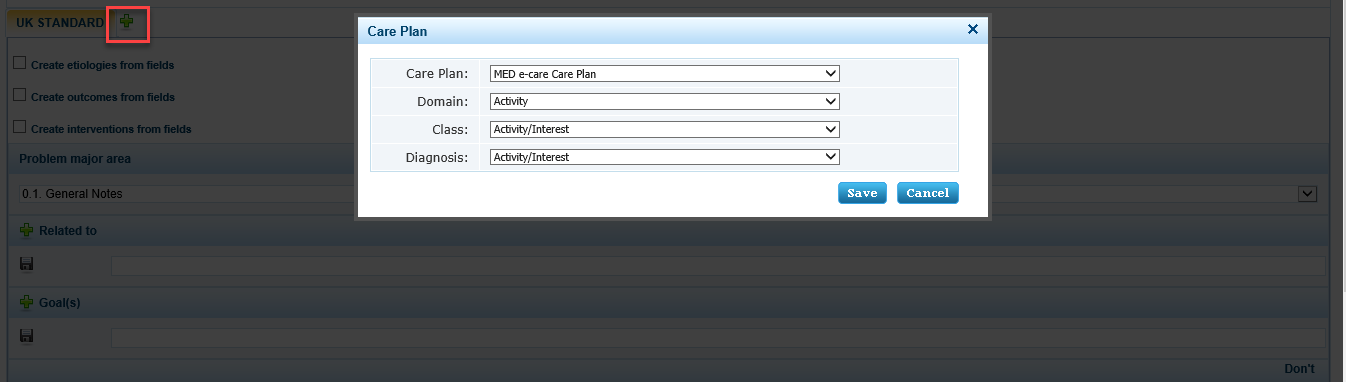Click the save floppy icon under Goal(s)
1346x382 pixels.
coord(27,336)
